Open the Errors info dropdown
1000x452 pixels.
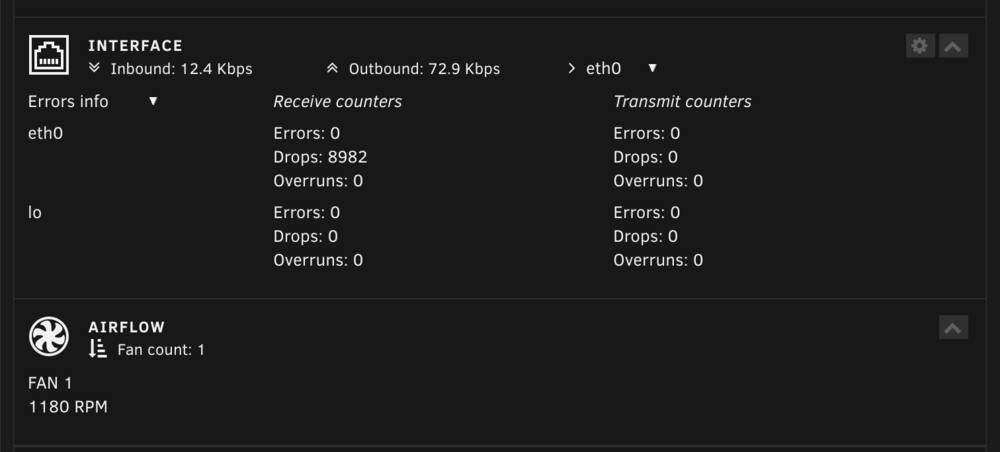click(x=92, y=101)
